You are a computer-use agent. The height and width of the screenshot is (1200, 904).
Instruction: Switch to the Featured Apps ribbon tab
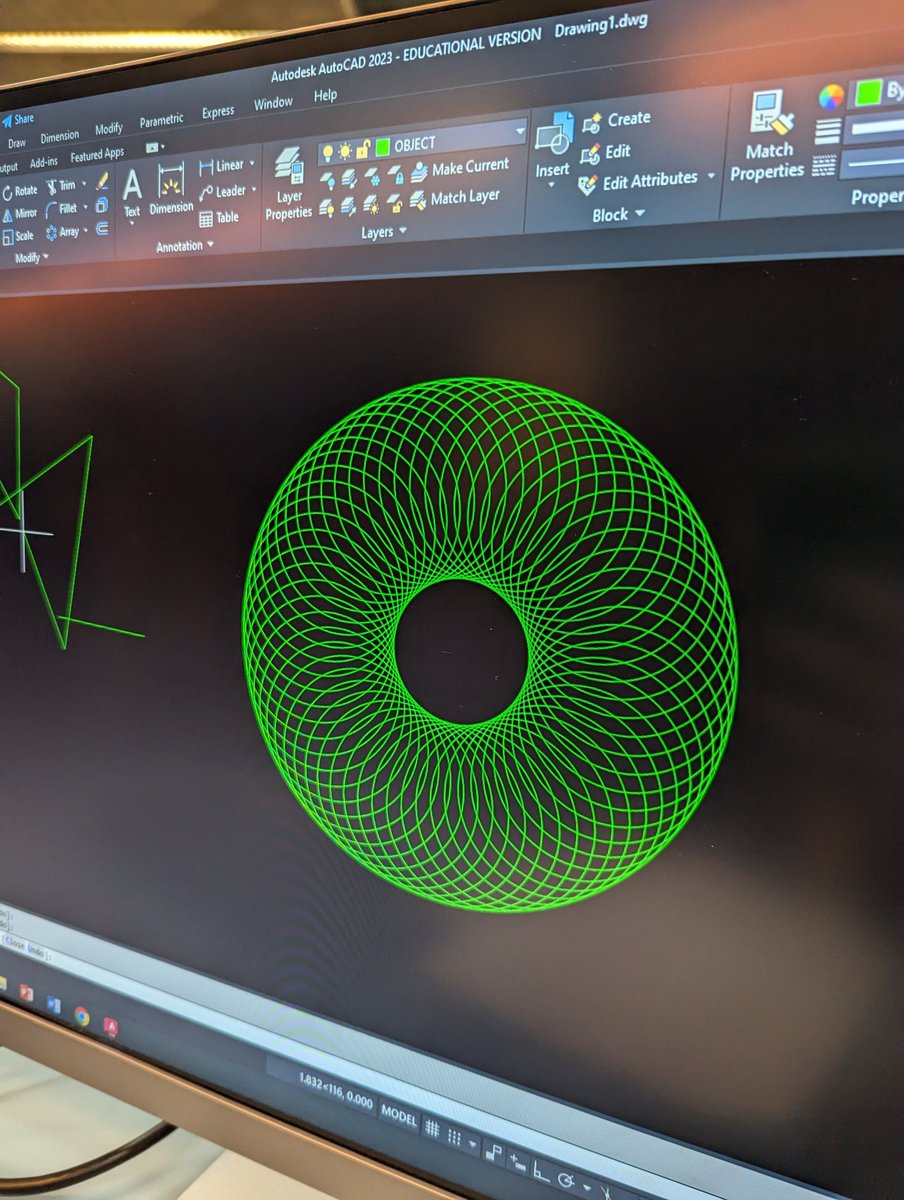97,156
